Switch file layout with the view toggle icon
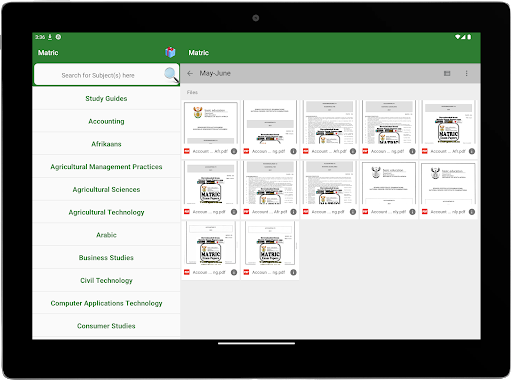Image resolution: width=512 pixels, height=380 pixels. (447, 73)
